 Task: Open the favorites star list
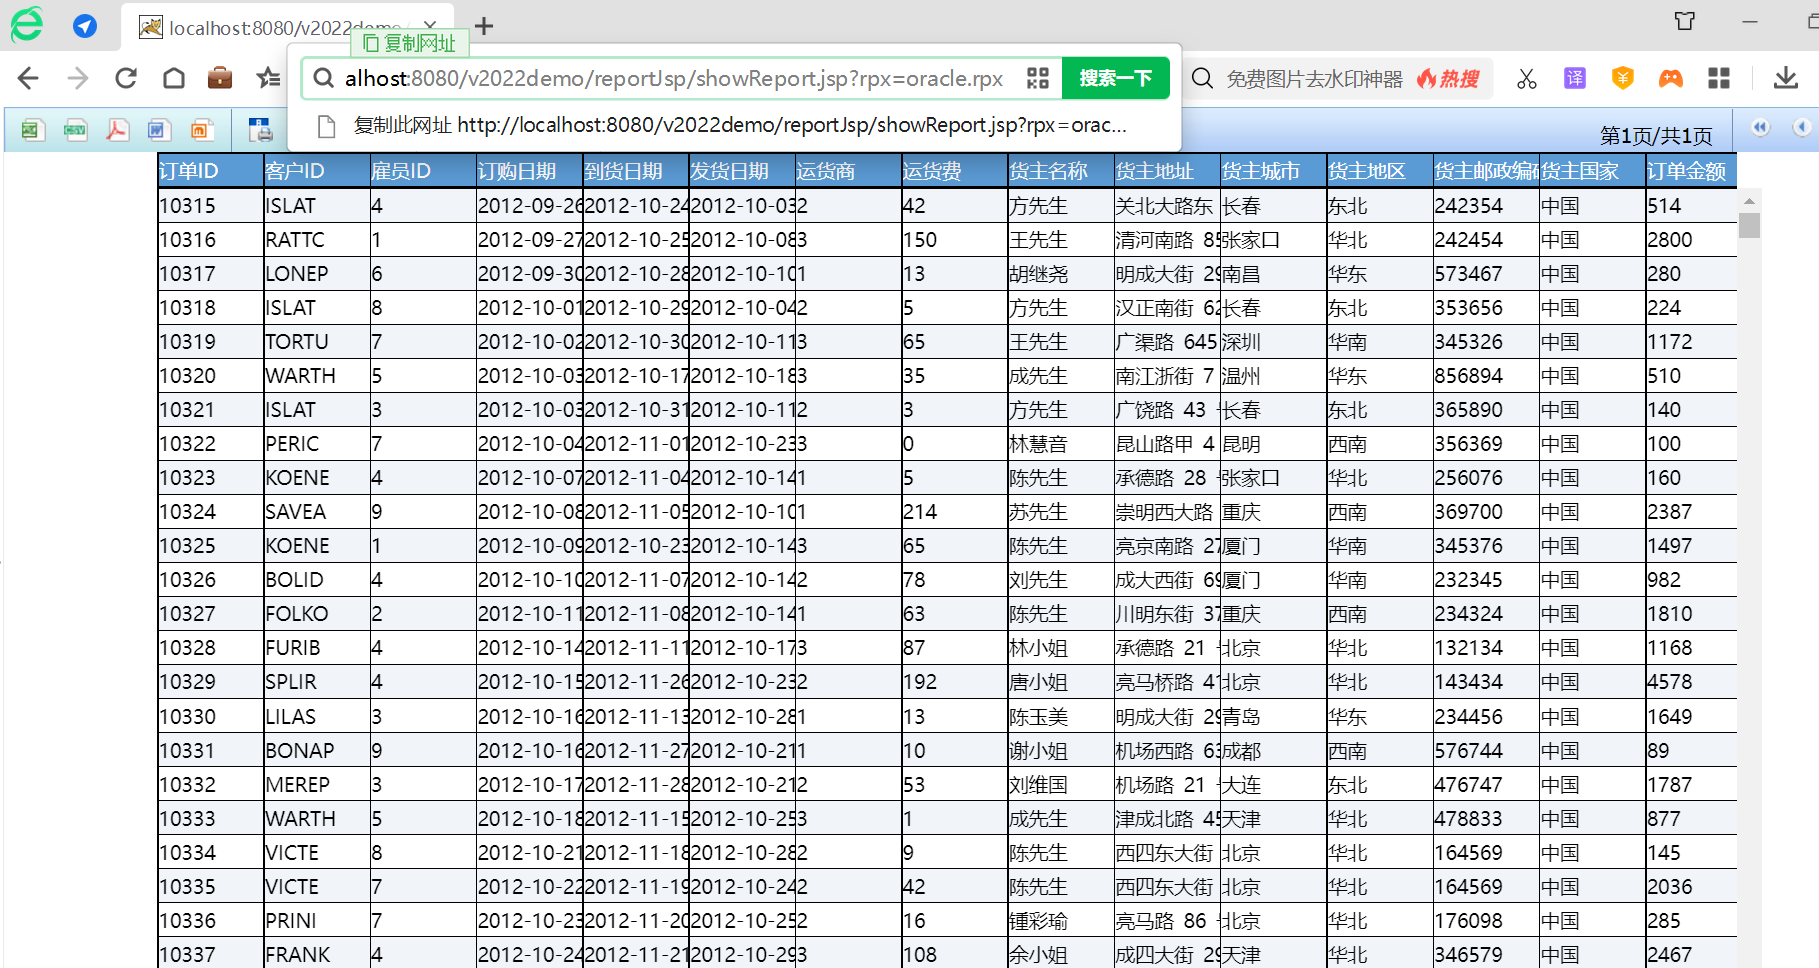(268, 78)
